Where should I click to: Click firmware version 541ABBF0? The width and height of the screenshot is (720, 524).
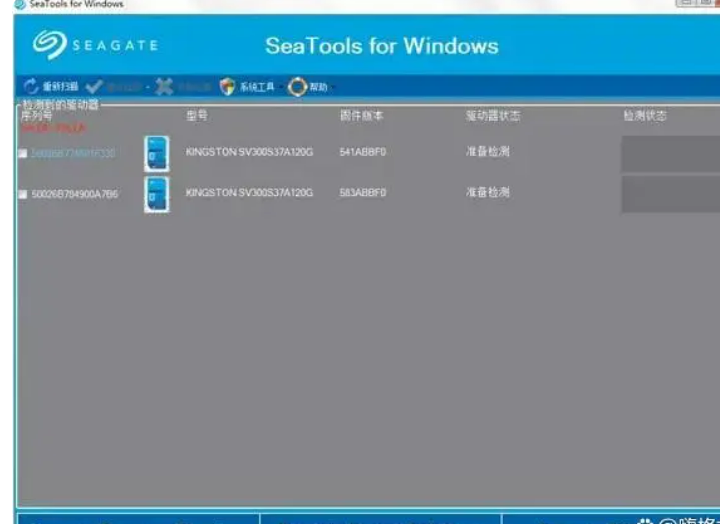click(x=363, y=152)
